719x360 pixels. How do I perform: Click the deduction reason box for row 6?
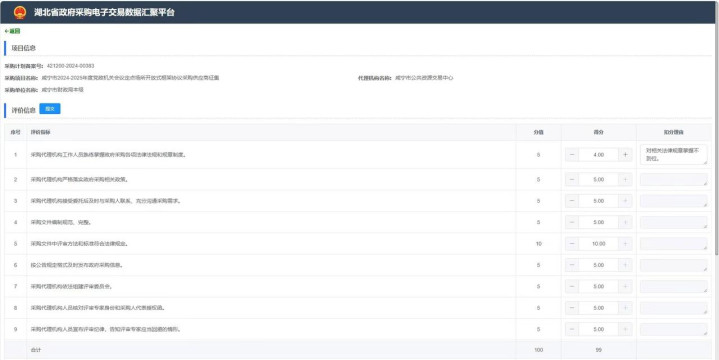[674, 265]
